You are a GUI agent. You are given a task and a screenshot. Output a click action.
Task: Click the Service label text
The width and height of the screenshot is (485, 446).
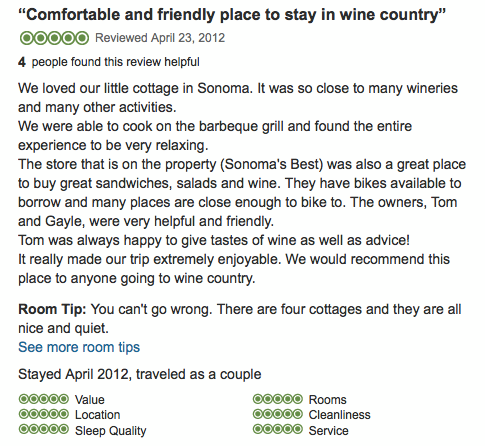coord(328,431)
